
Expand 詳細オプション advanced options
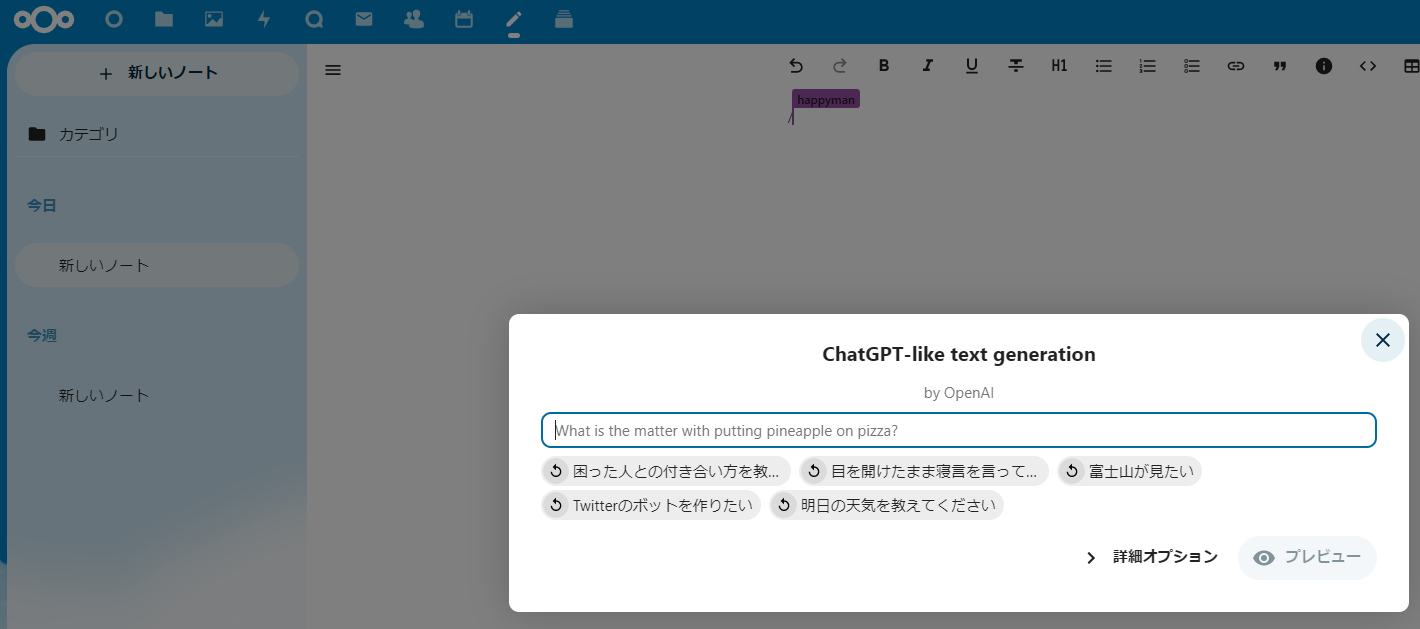[x=1152, y=557]
